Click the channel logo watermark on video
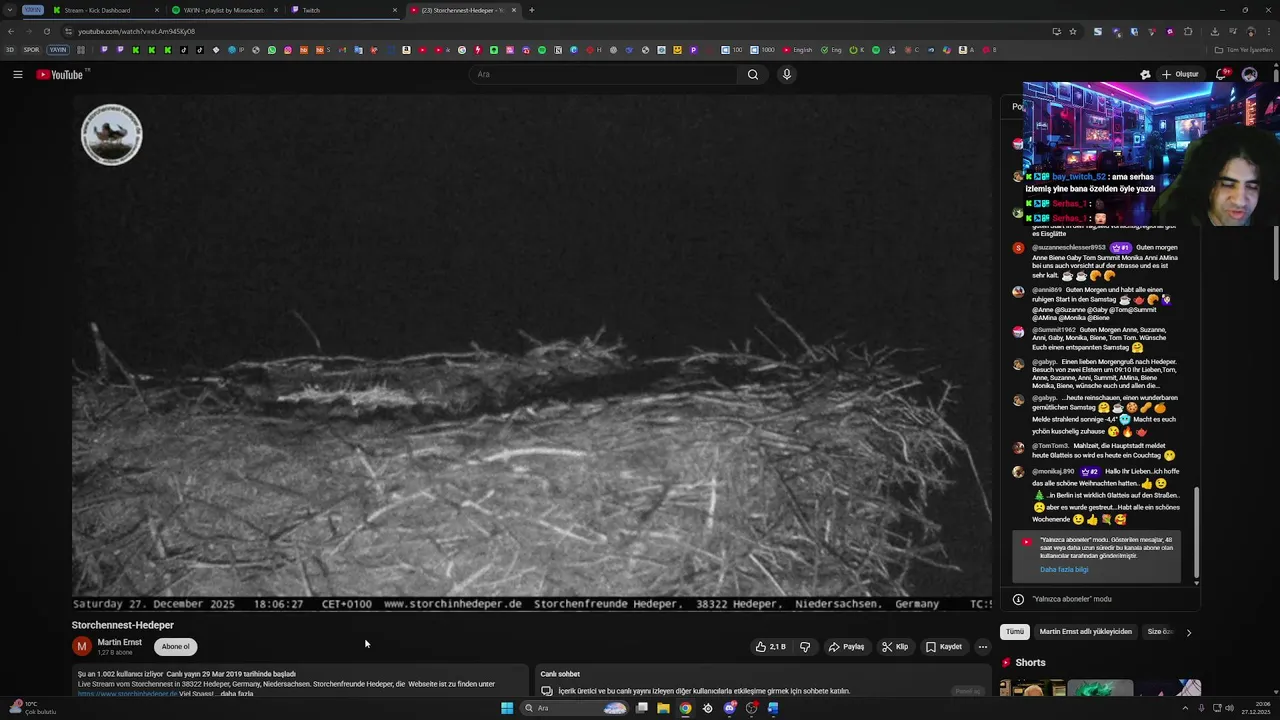The height and width of the screenshot is (720, 1280). pos(111,135)
